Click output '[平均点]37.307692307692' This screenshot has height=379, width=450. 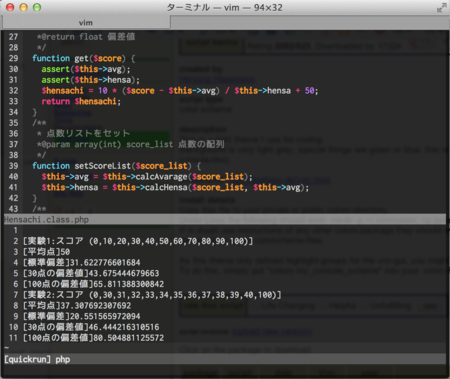point(77,305)
